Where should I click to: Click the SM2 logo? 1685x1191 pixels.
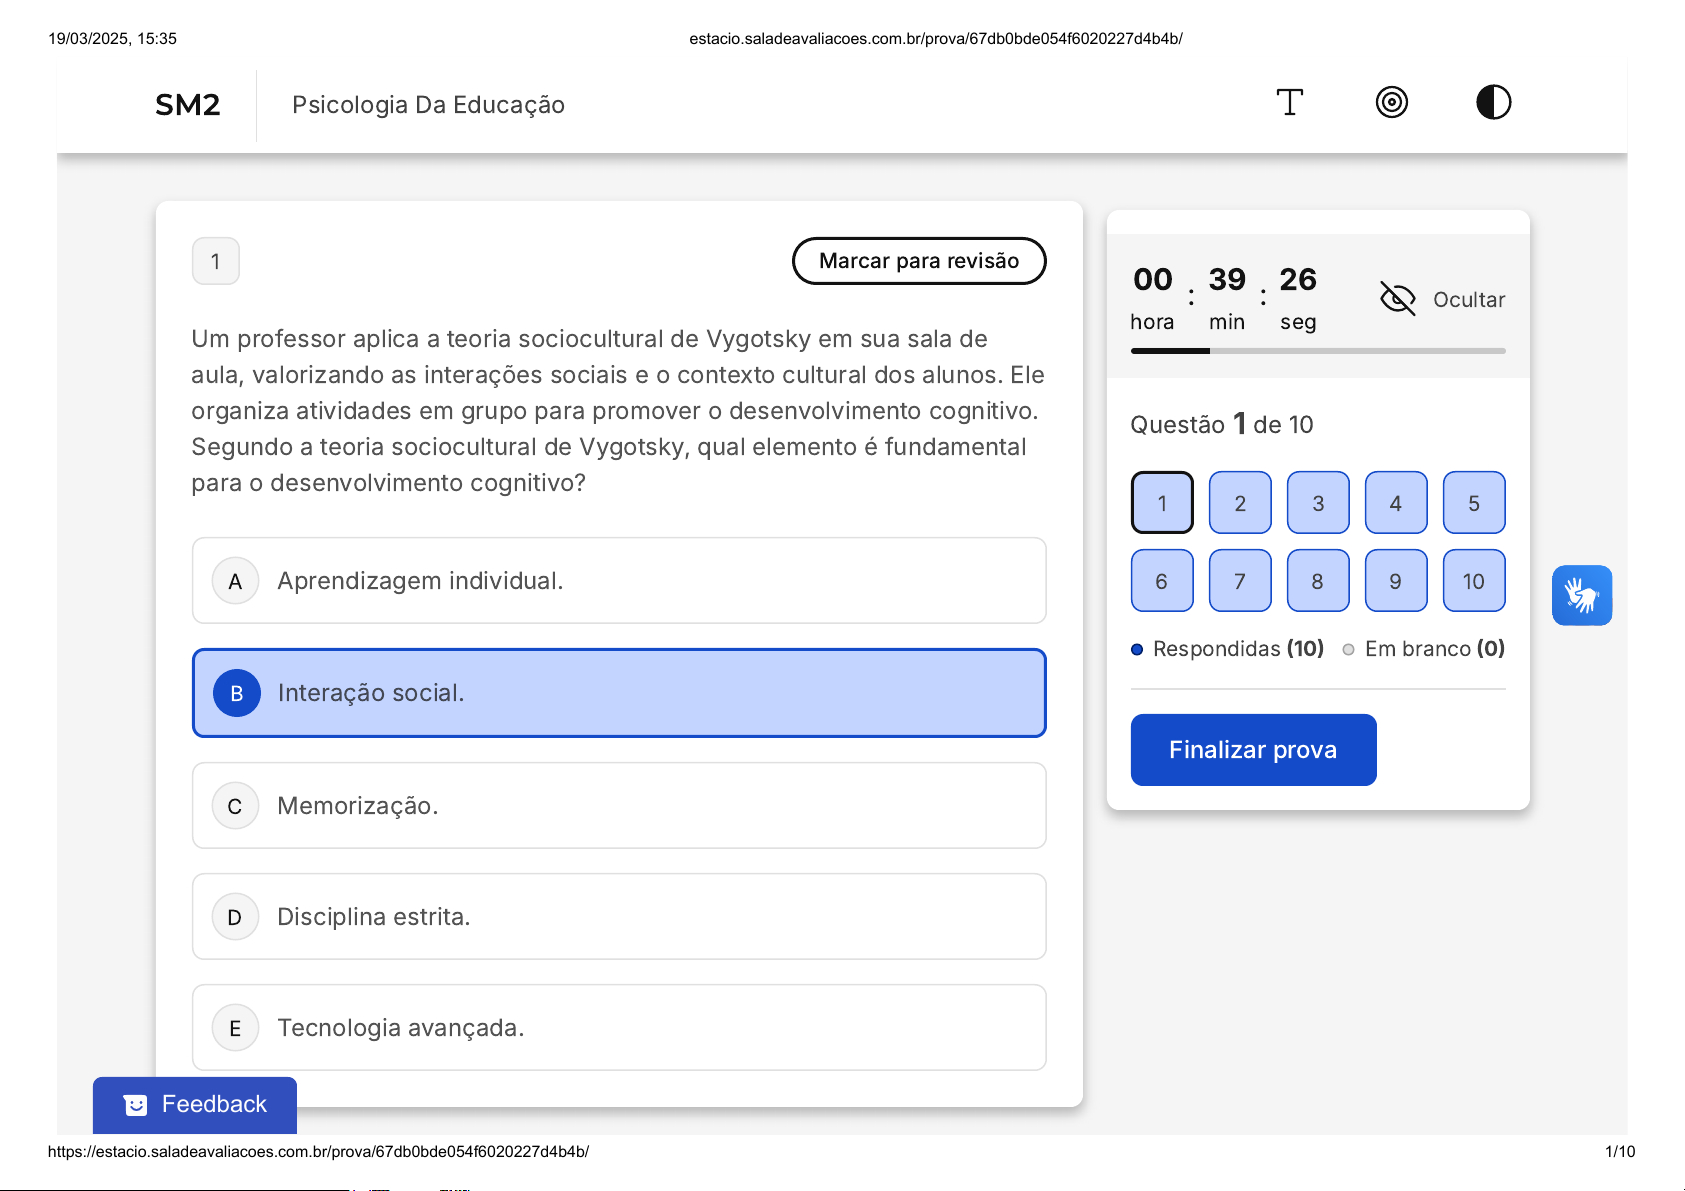(188, 105)
